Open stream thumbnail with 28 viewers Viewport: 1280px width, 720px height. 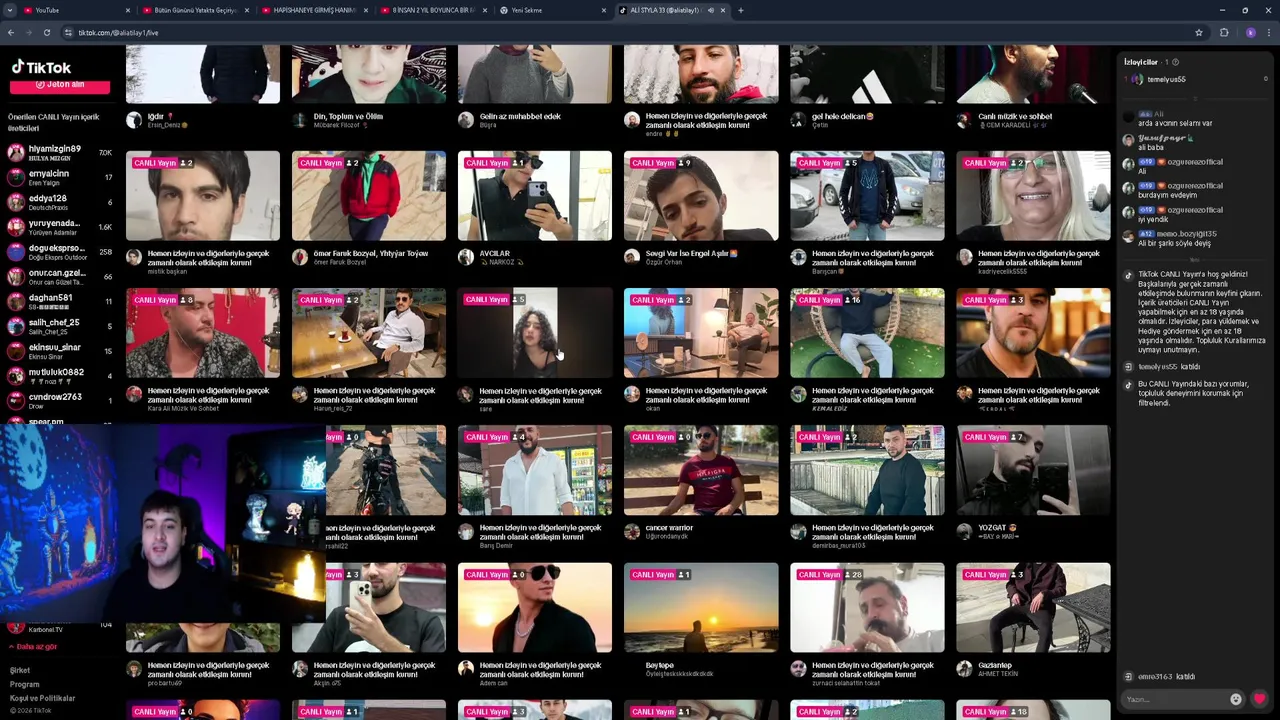pos(867,607)
